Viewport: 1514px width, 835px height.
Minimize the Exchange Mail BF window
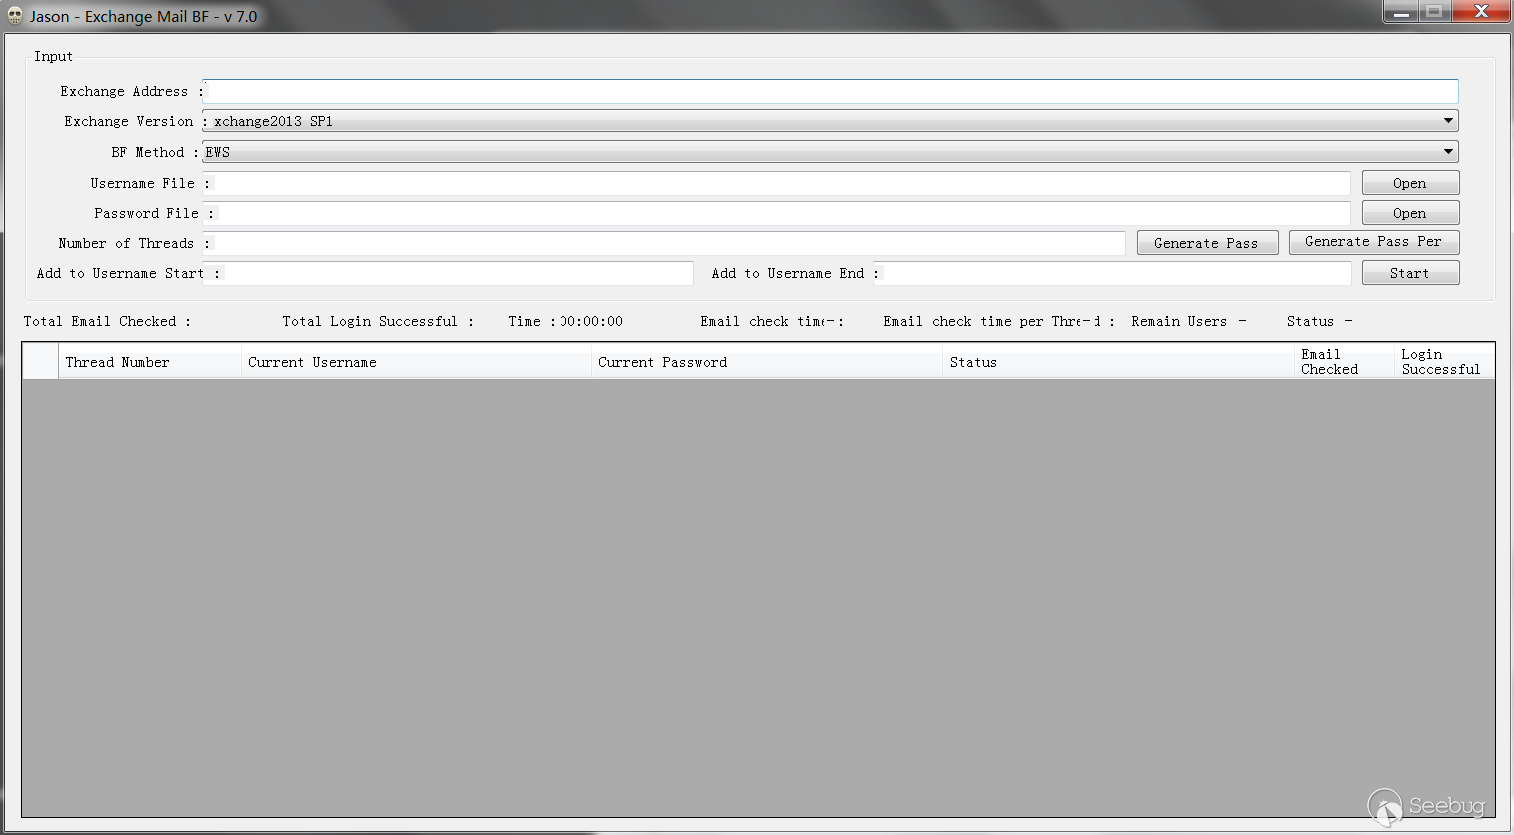1401,12
